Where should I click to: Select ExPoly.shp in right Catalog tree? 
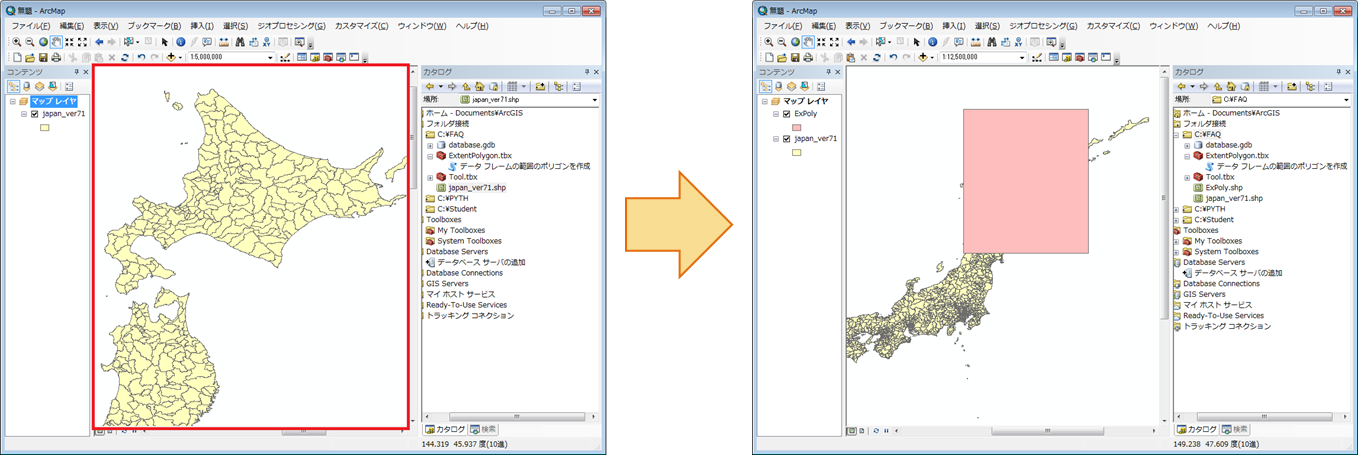tap(1223, 187)
